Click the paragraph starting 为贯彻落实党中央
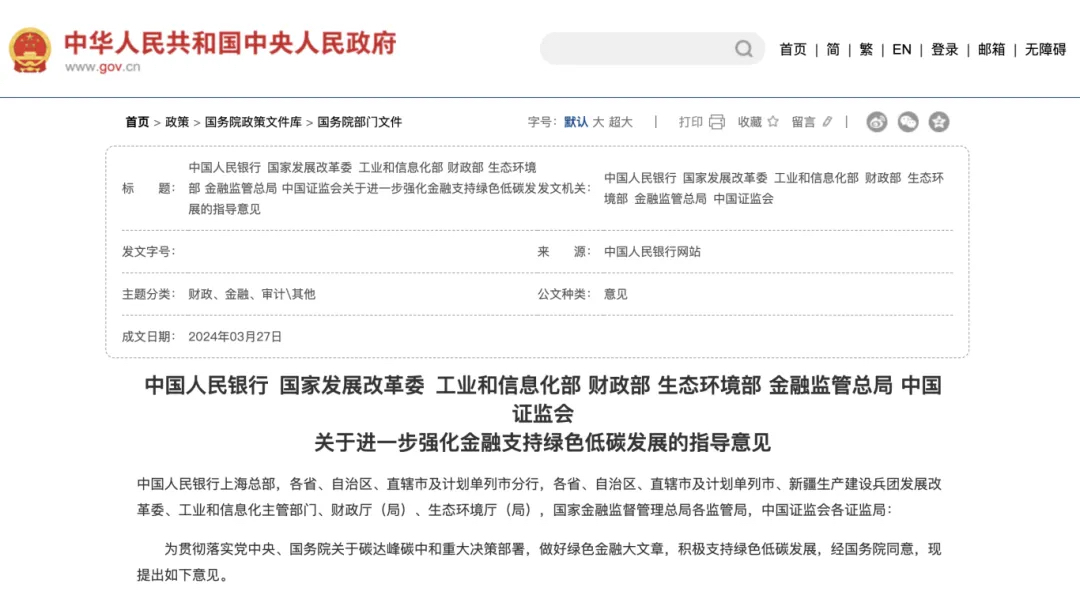This screenshot has height=595, width=1080. point(539,561)
